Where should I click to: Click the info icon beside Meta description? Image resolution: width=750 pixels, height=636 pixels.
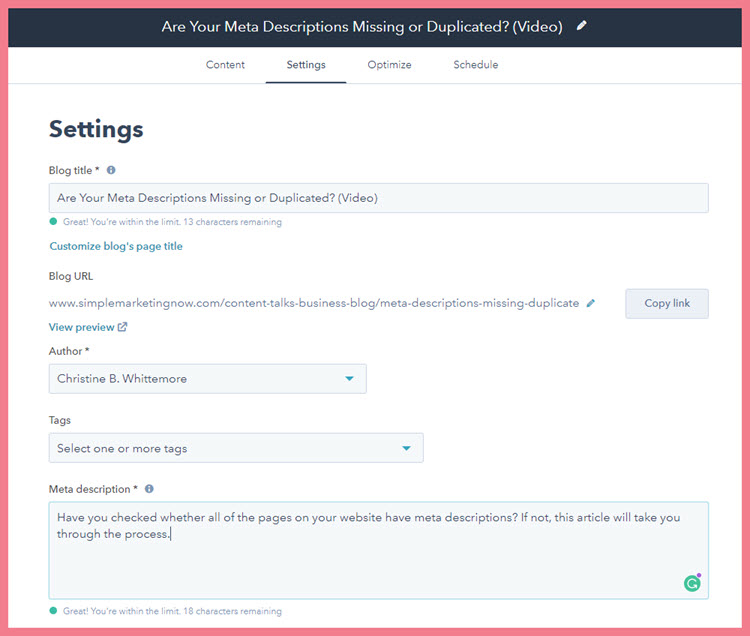pyautogui.click(x=149, y=489)
